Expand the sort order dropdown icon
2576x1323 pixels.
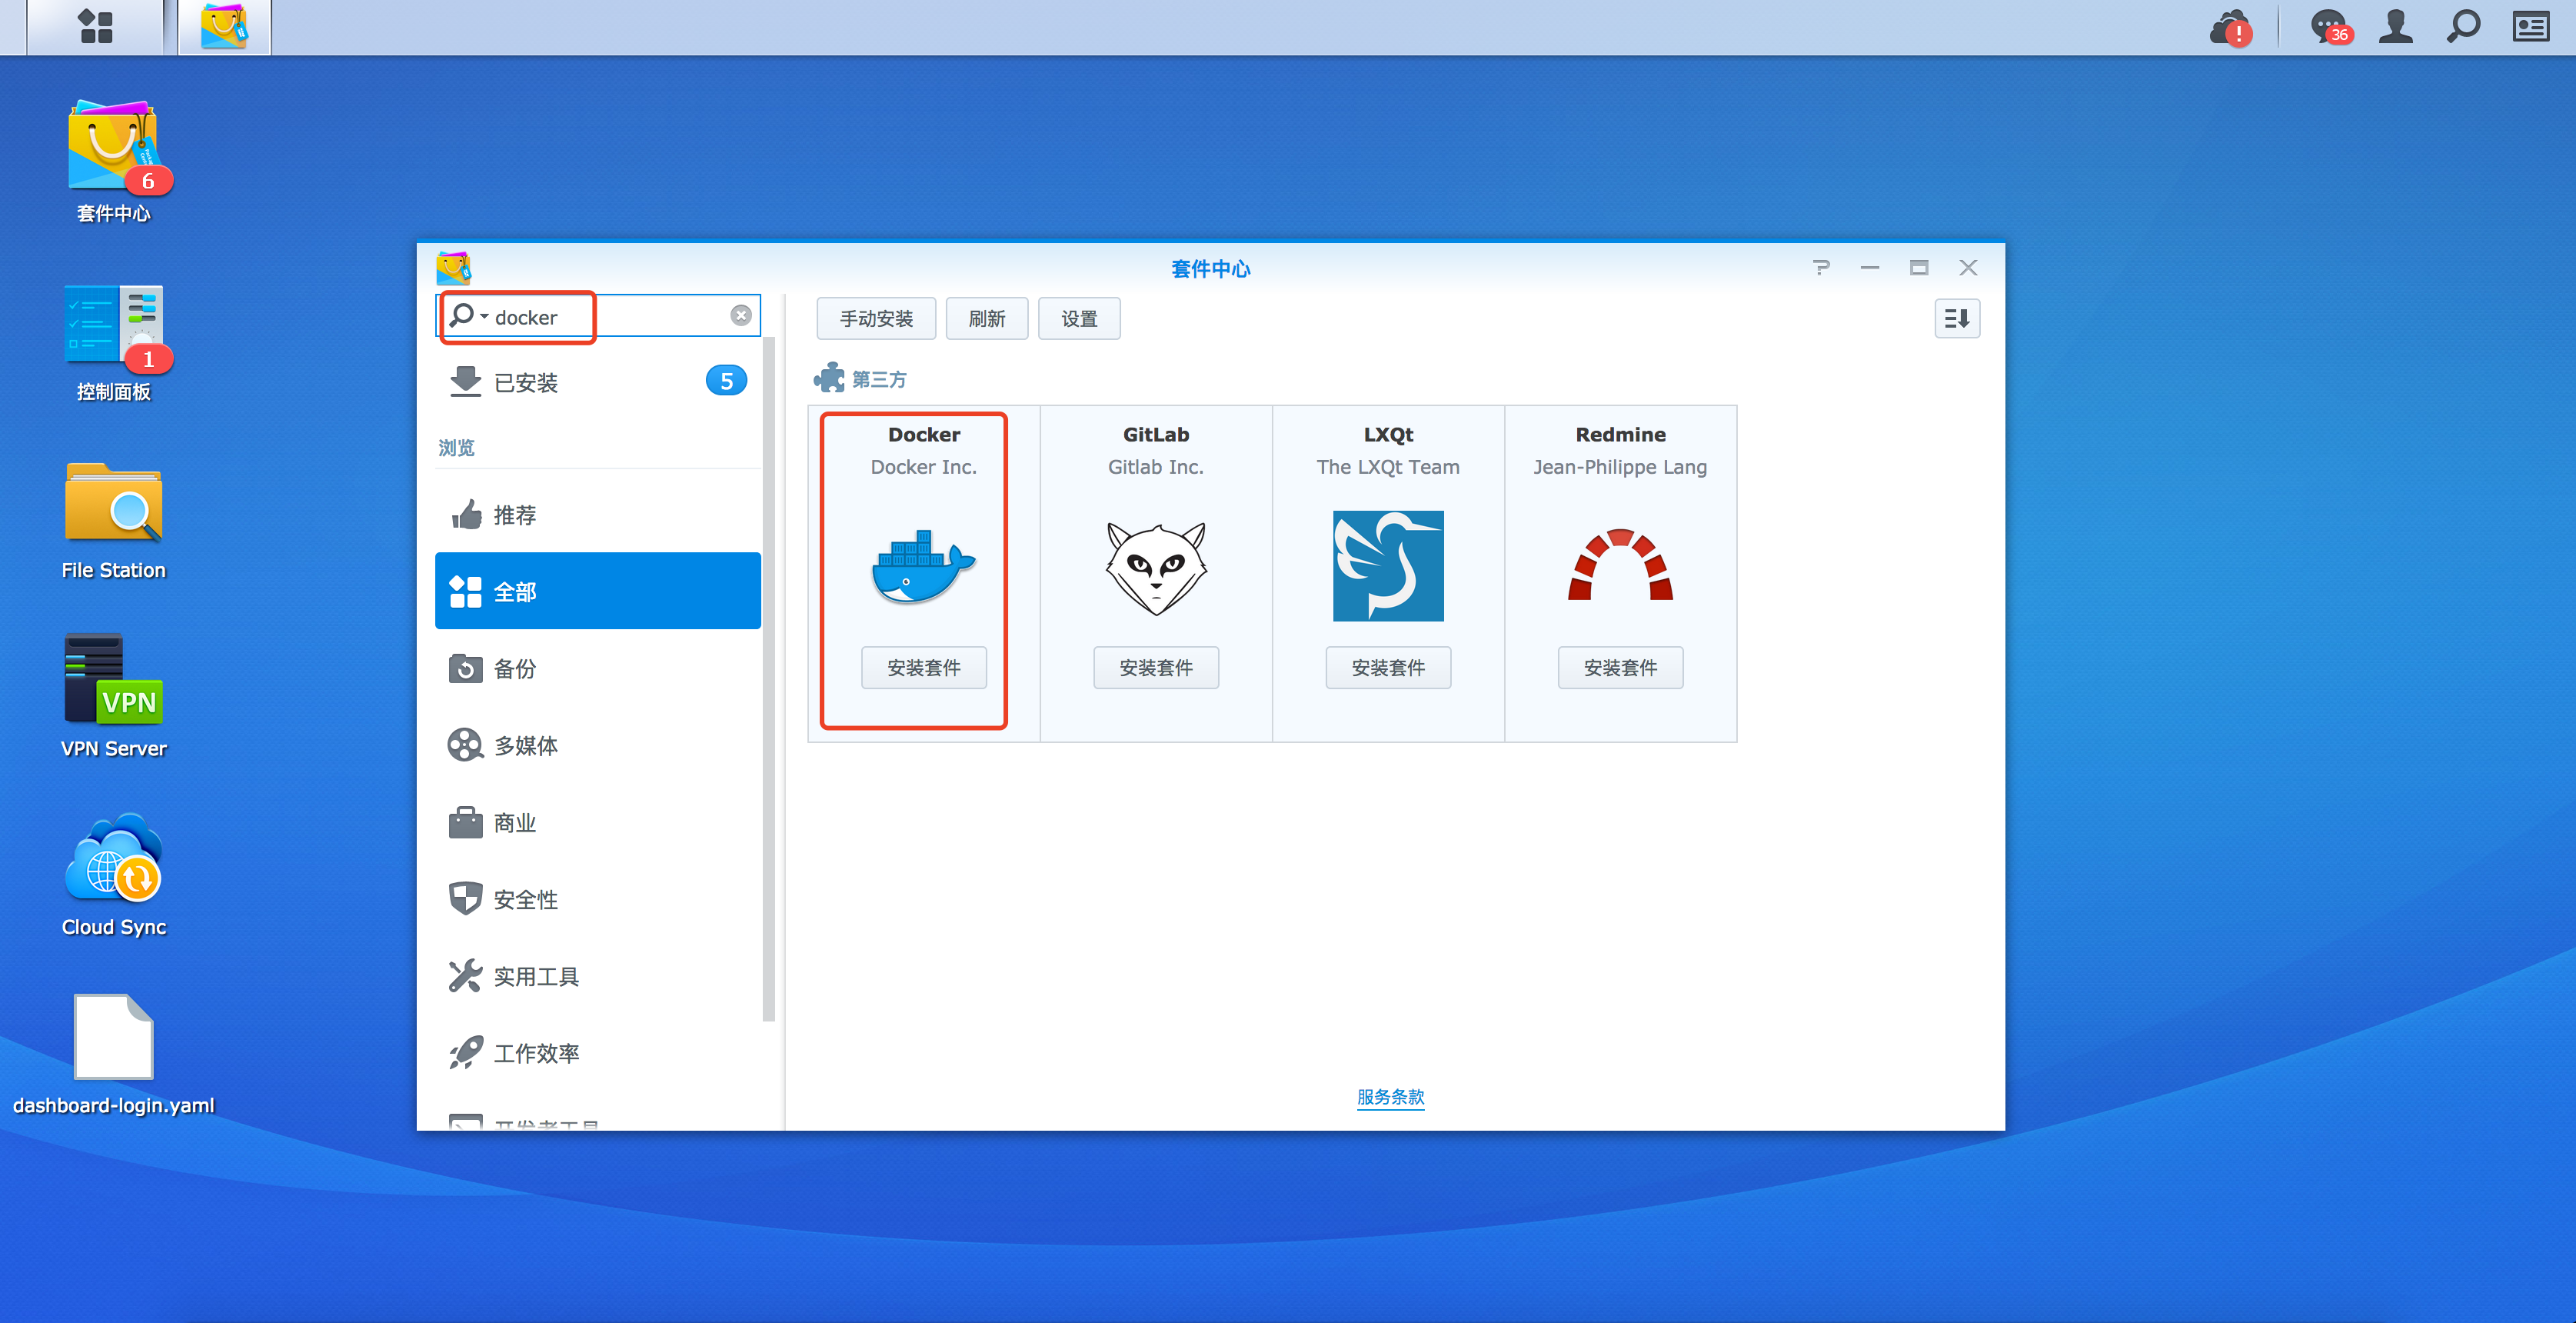(x=1955, y=319)
